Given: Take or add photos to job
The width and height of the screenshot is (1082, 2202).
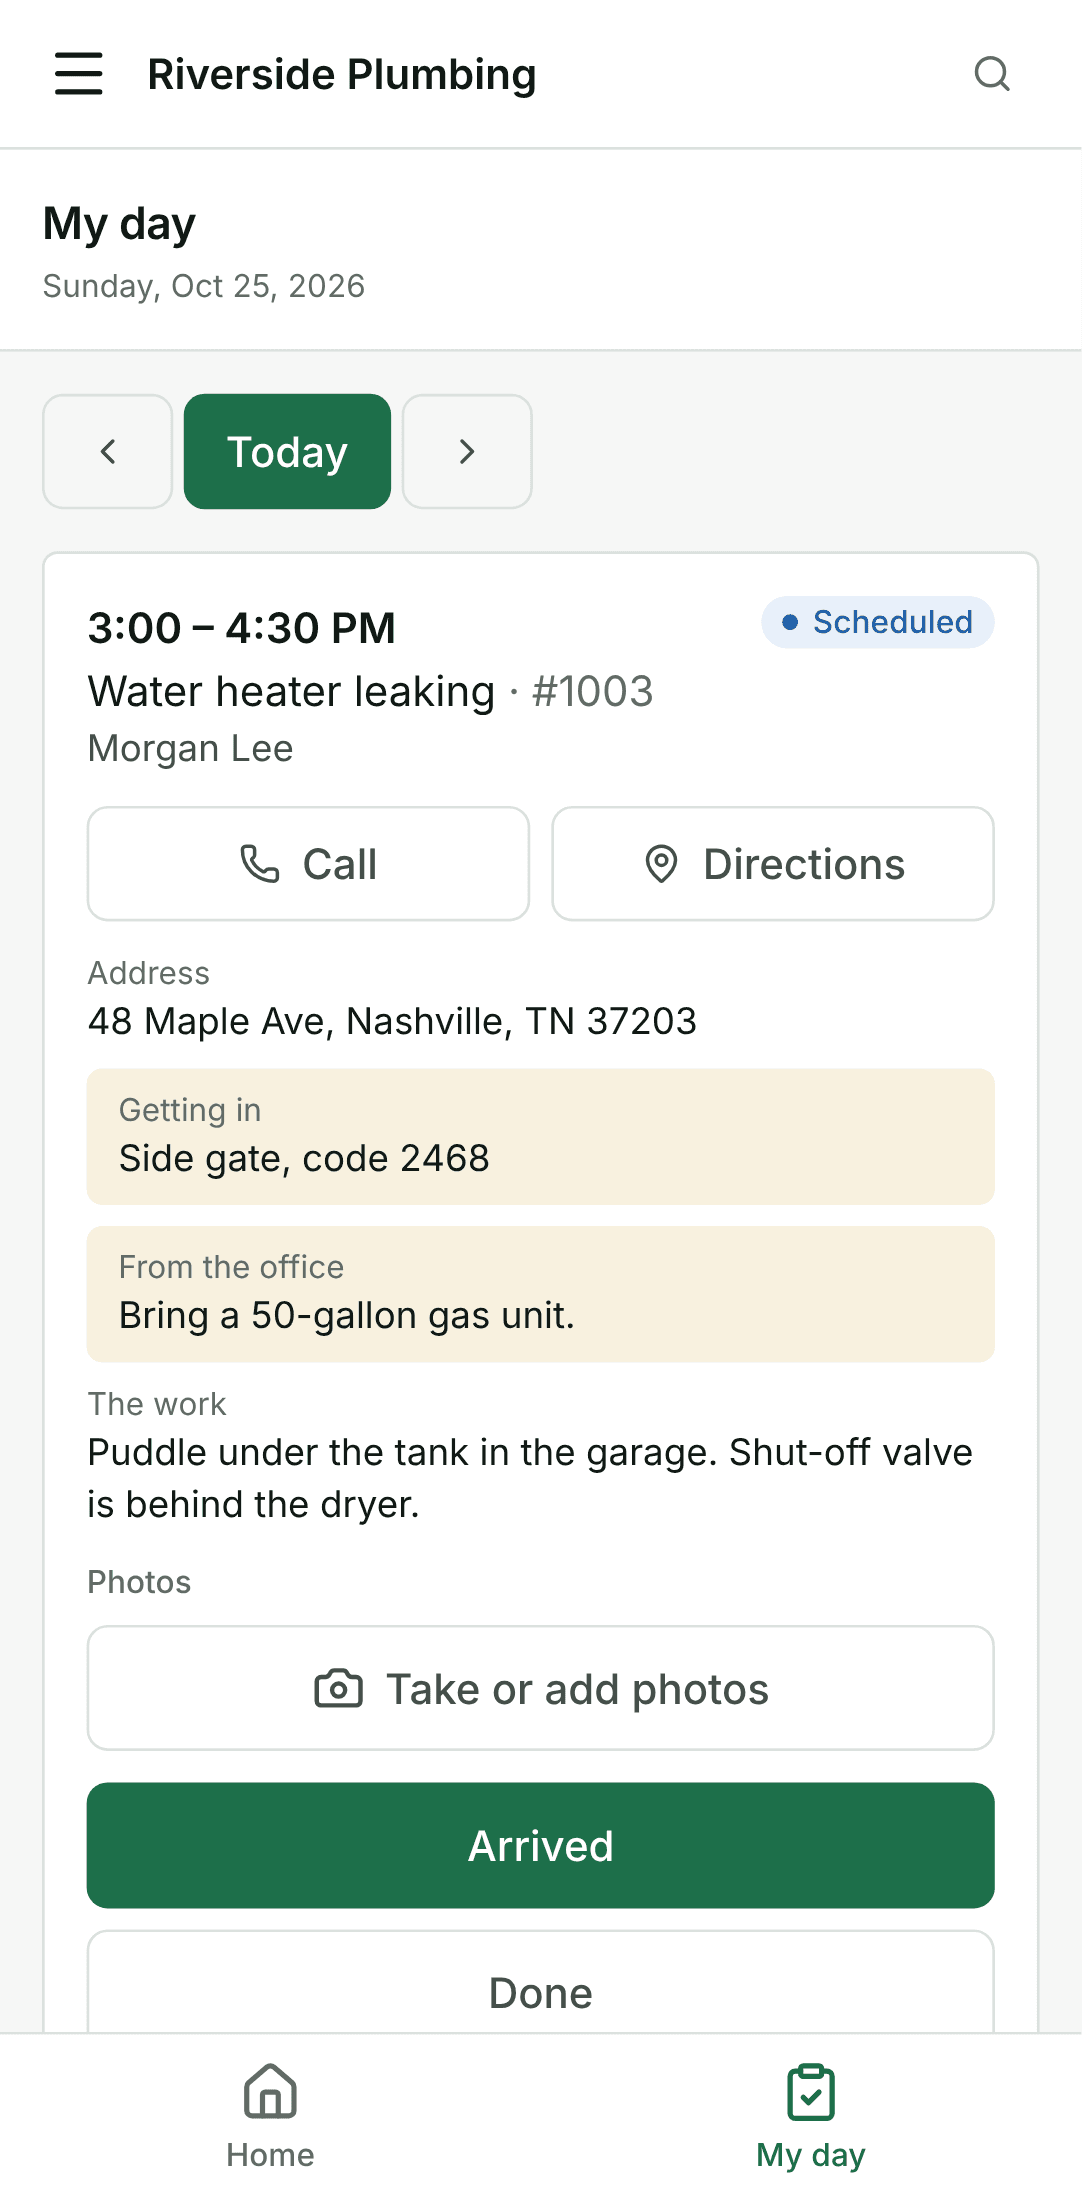Looking at the screenshot, I should 541,1688.
